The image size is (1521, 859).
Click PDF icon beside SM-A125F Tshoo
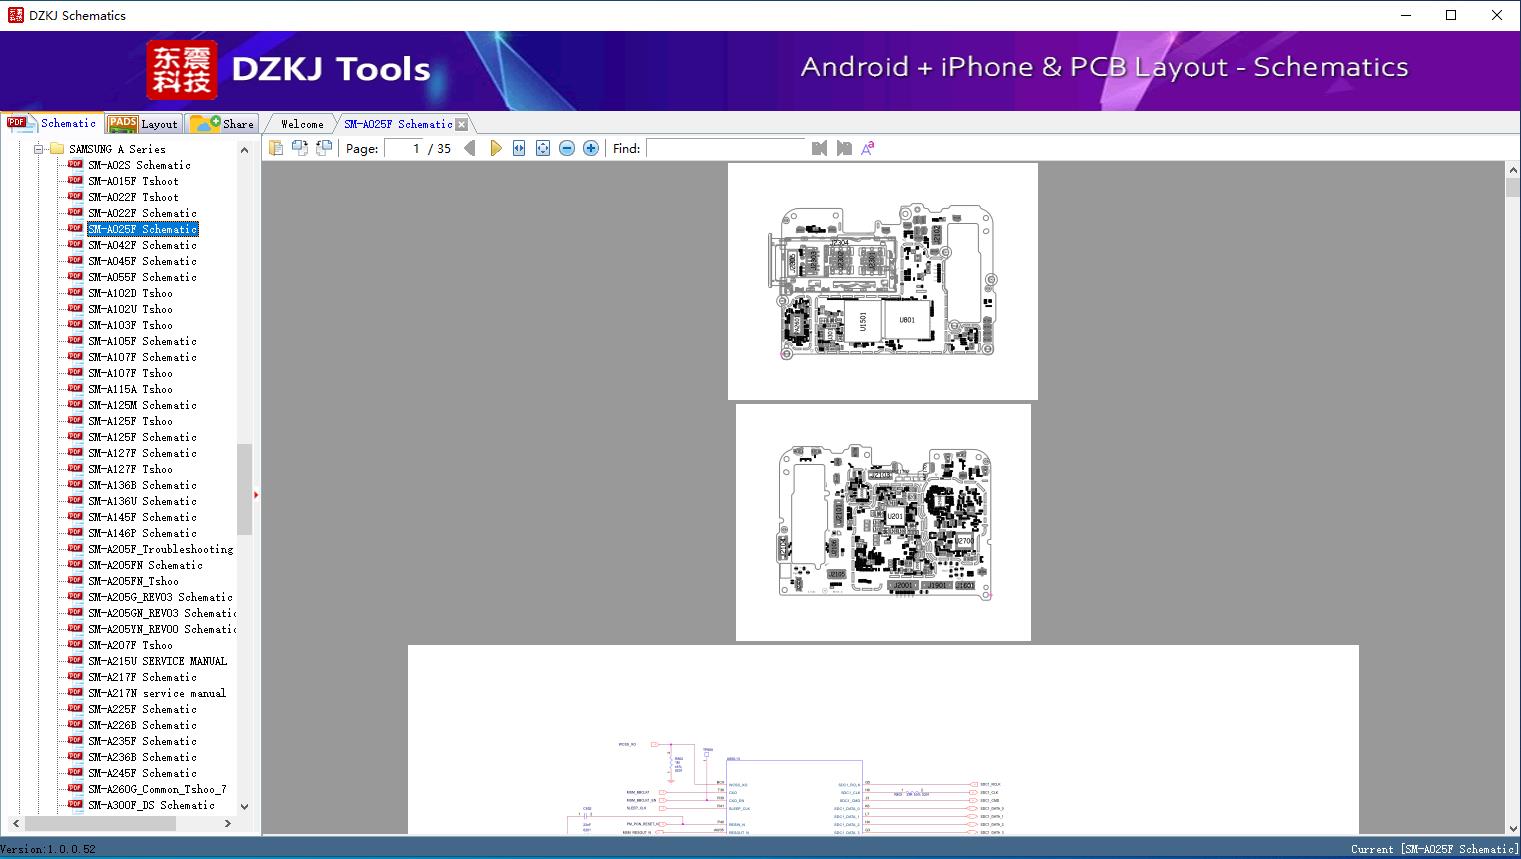point(75,421)
